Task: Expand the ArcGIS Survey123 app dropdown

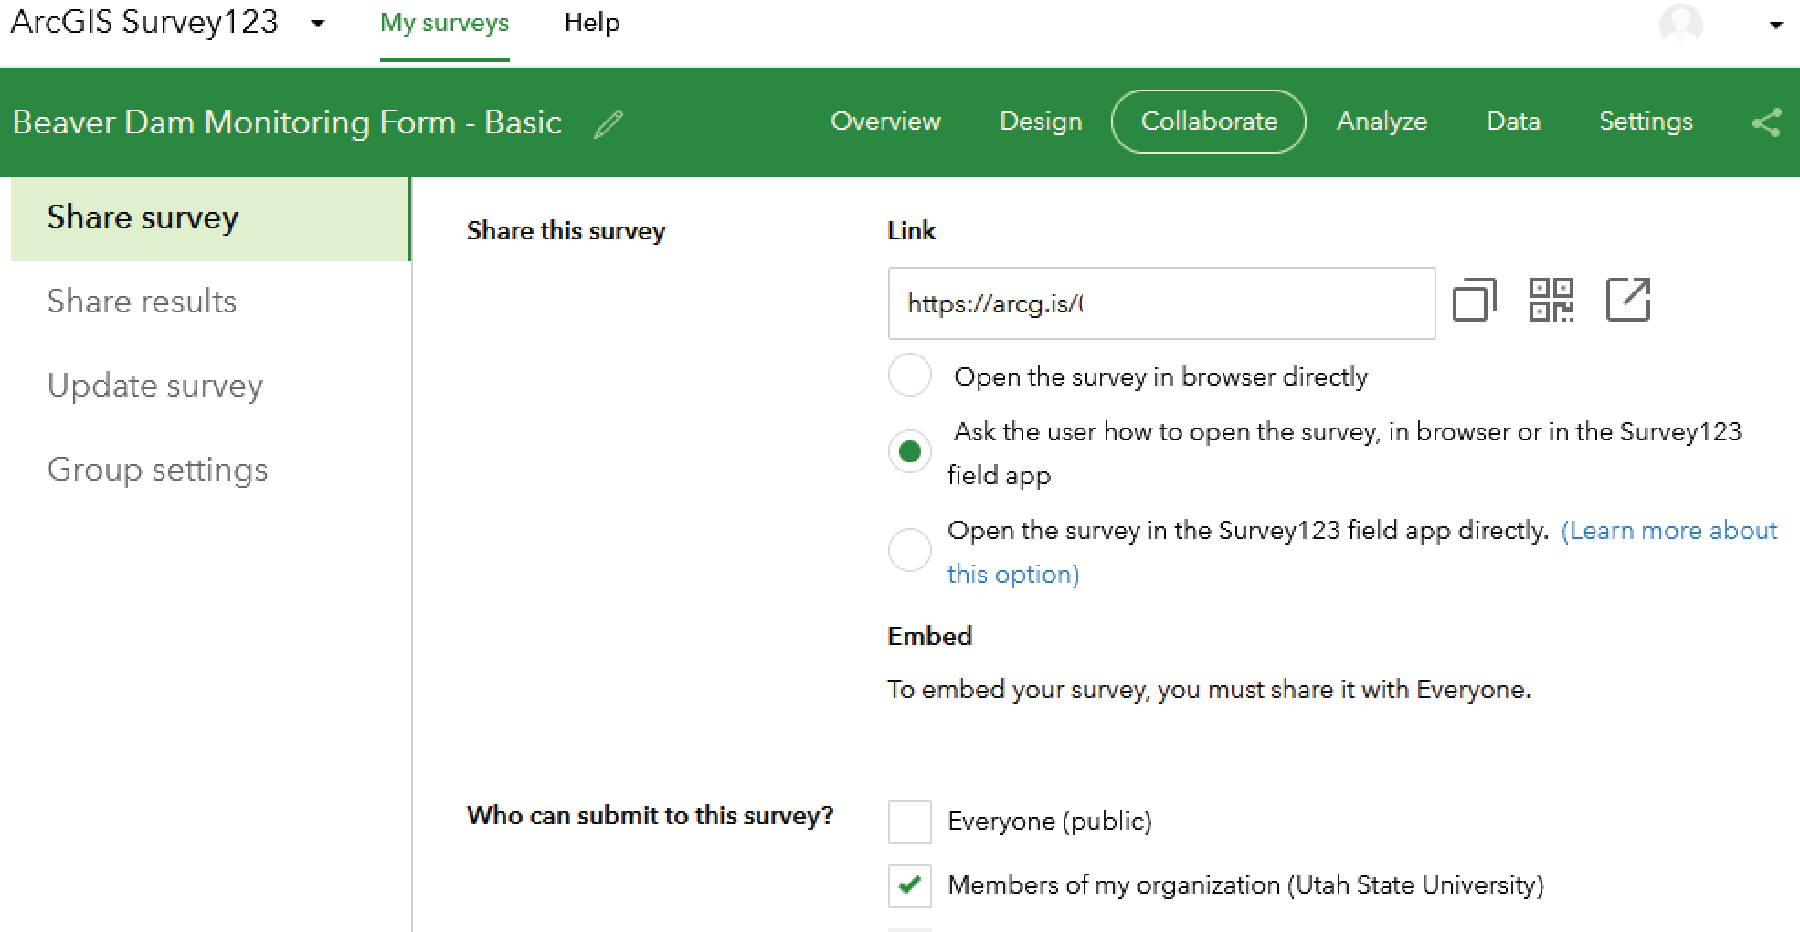Action: [x=318, y=23]
